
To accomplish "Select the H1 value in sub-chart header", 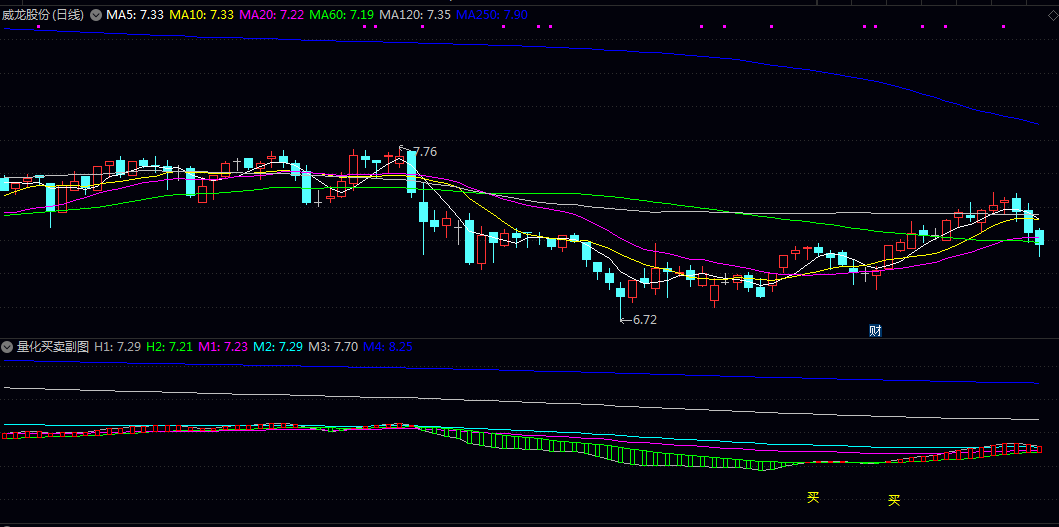I will [x=117, y=346].
